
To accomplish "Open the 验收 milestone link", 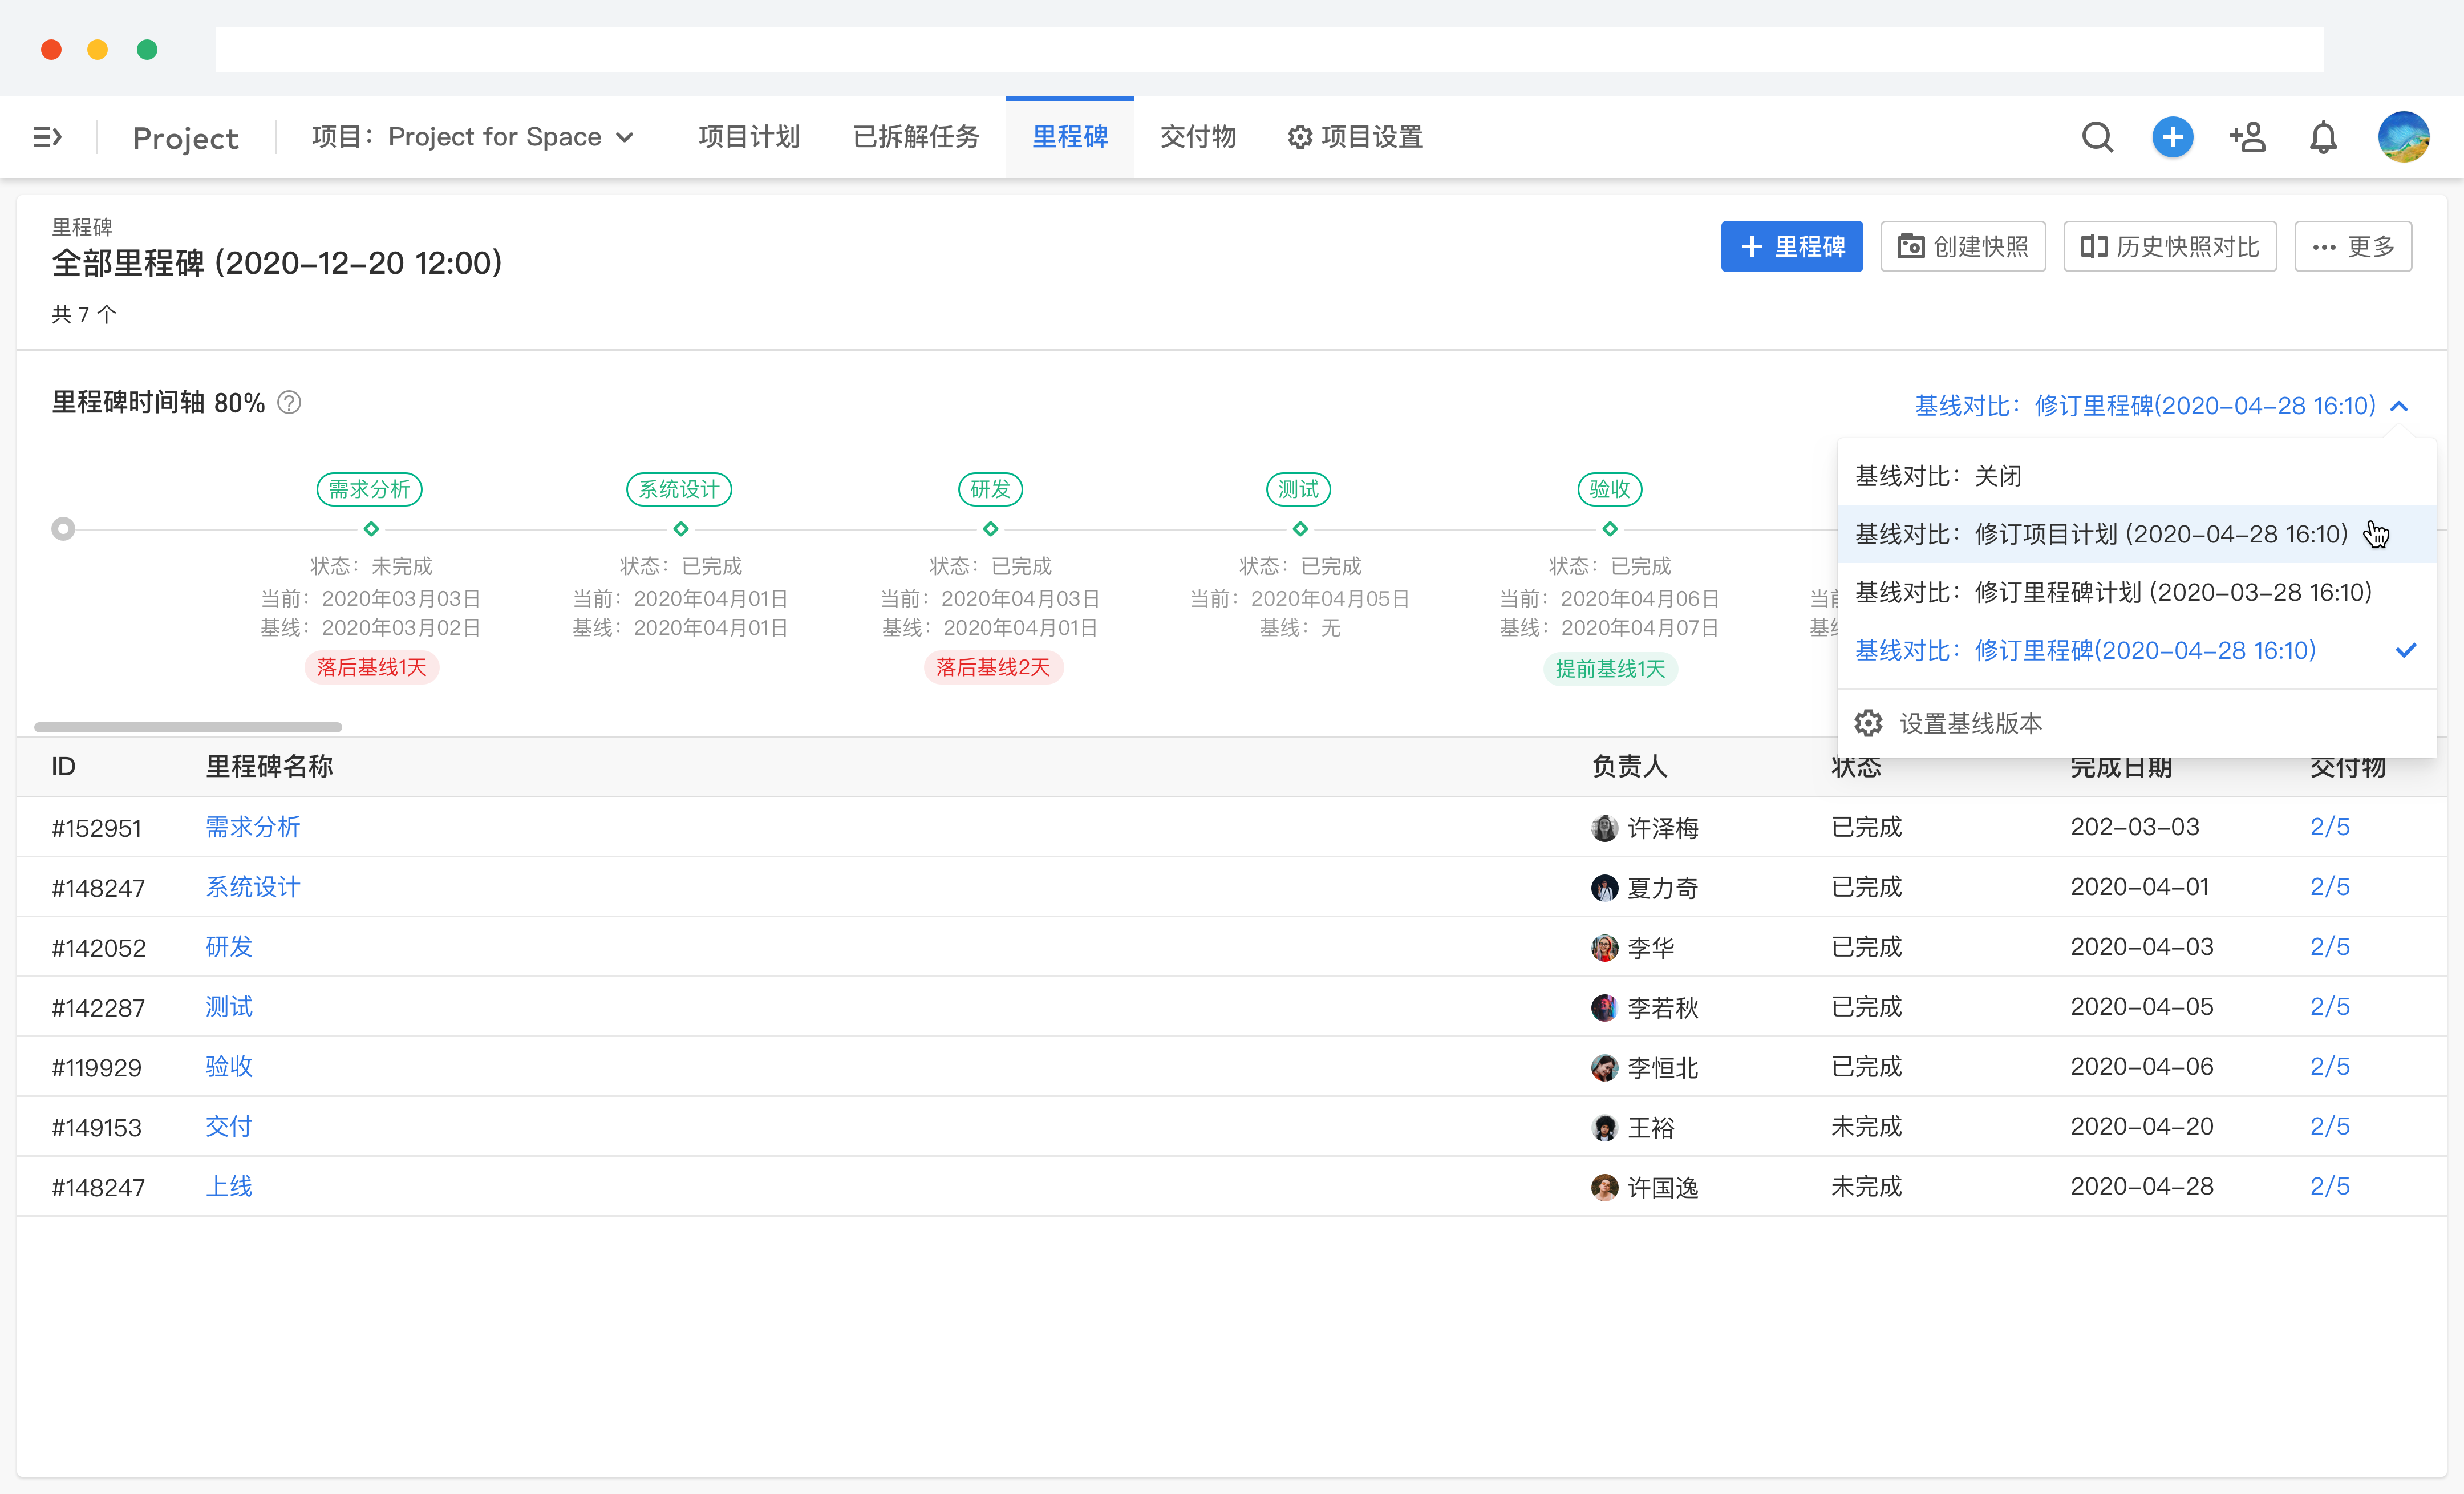I will [x=229, y=1067].
